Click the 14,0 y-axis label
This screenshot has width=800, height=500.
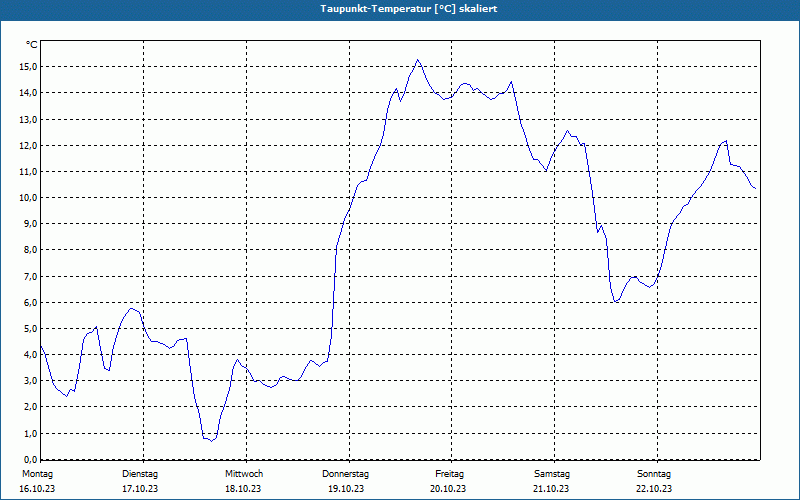28,93
